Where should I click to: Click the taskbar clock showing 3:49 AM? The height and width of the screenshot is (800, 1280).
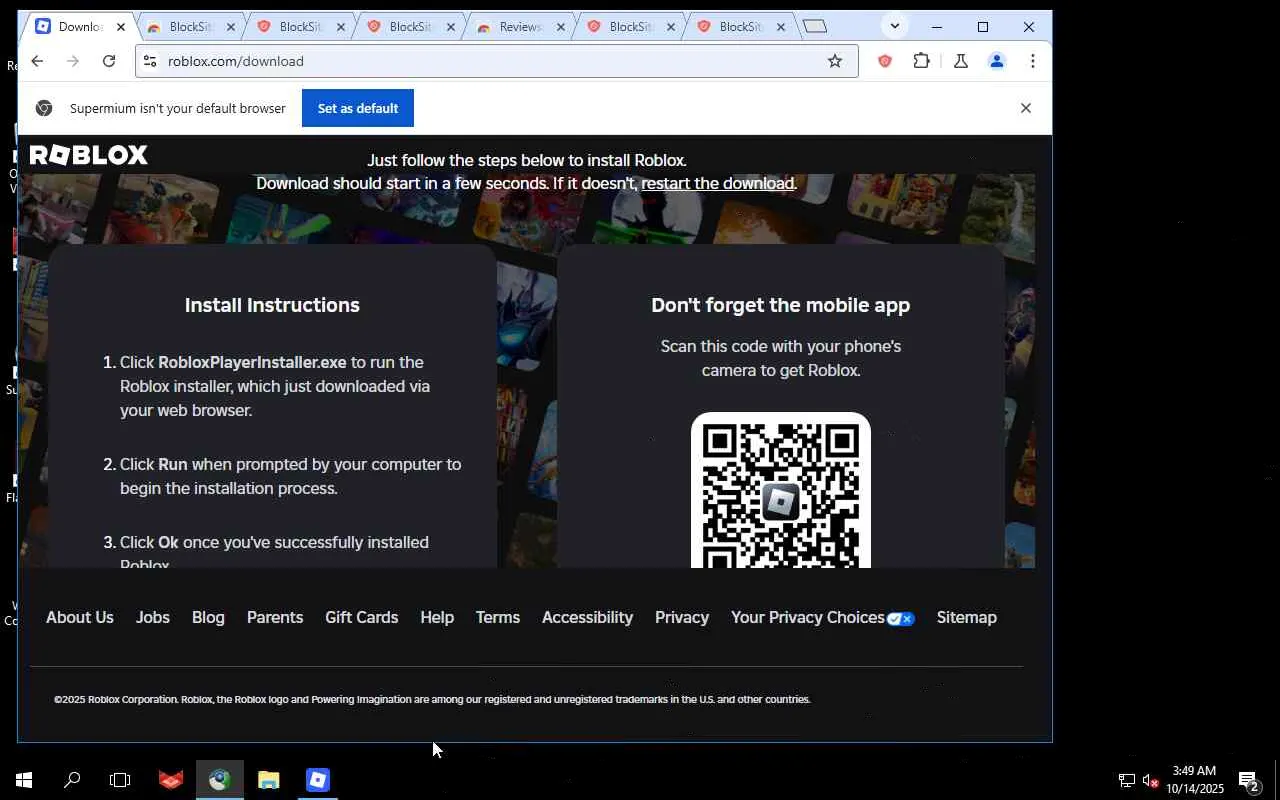tap(1194, 780)
